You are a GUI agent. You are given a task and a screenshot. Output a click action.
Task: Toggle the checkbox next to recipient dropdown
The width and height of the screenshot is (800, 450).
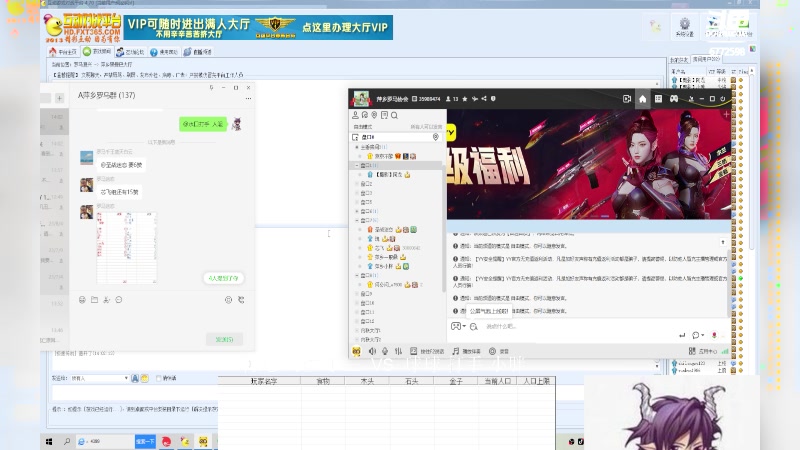159,378
